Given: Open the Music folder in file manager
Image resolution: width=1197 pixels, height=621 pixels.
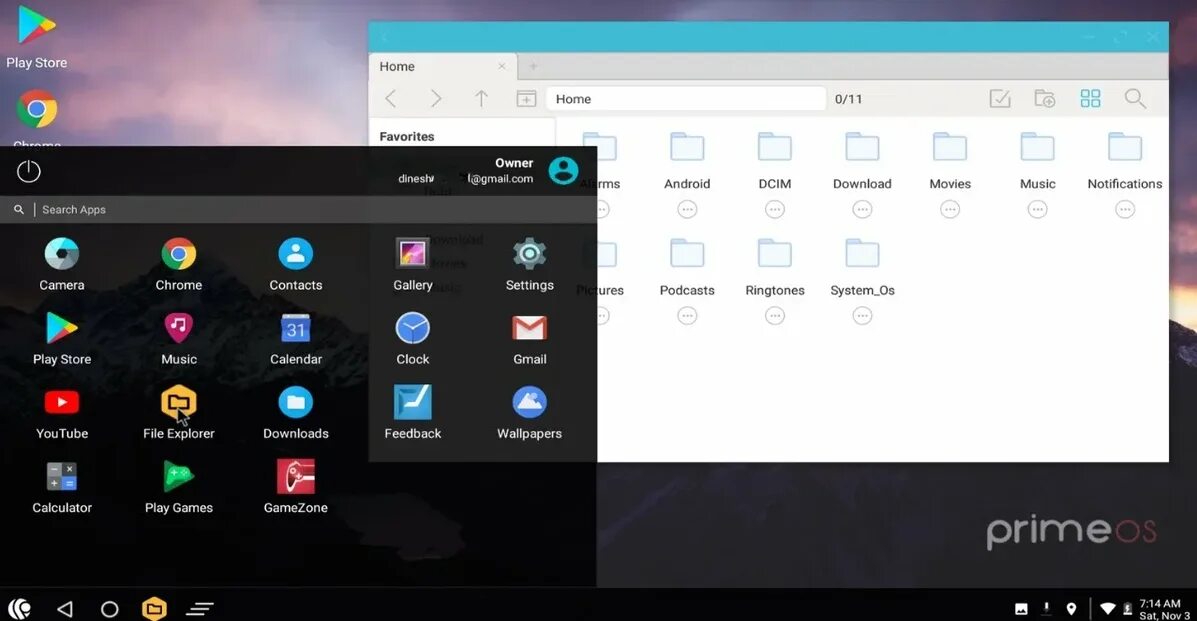Looking at the screenshot, I should tap(1037, 160).
